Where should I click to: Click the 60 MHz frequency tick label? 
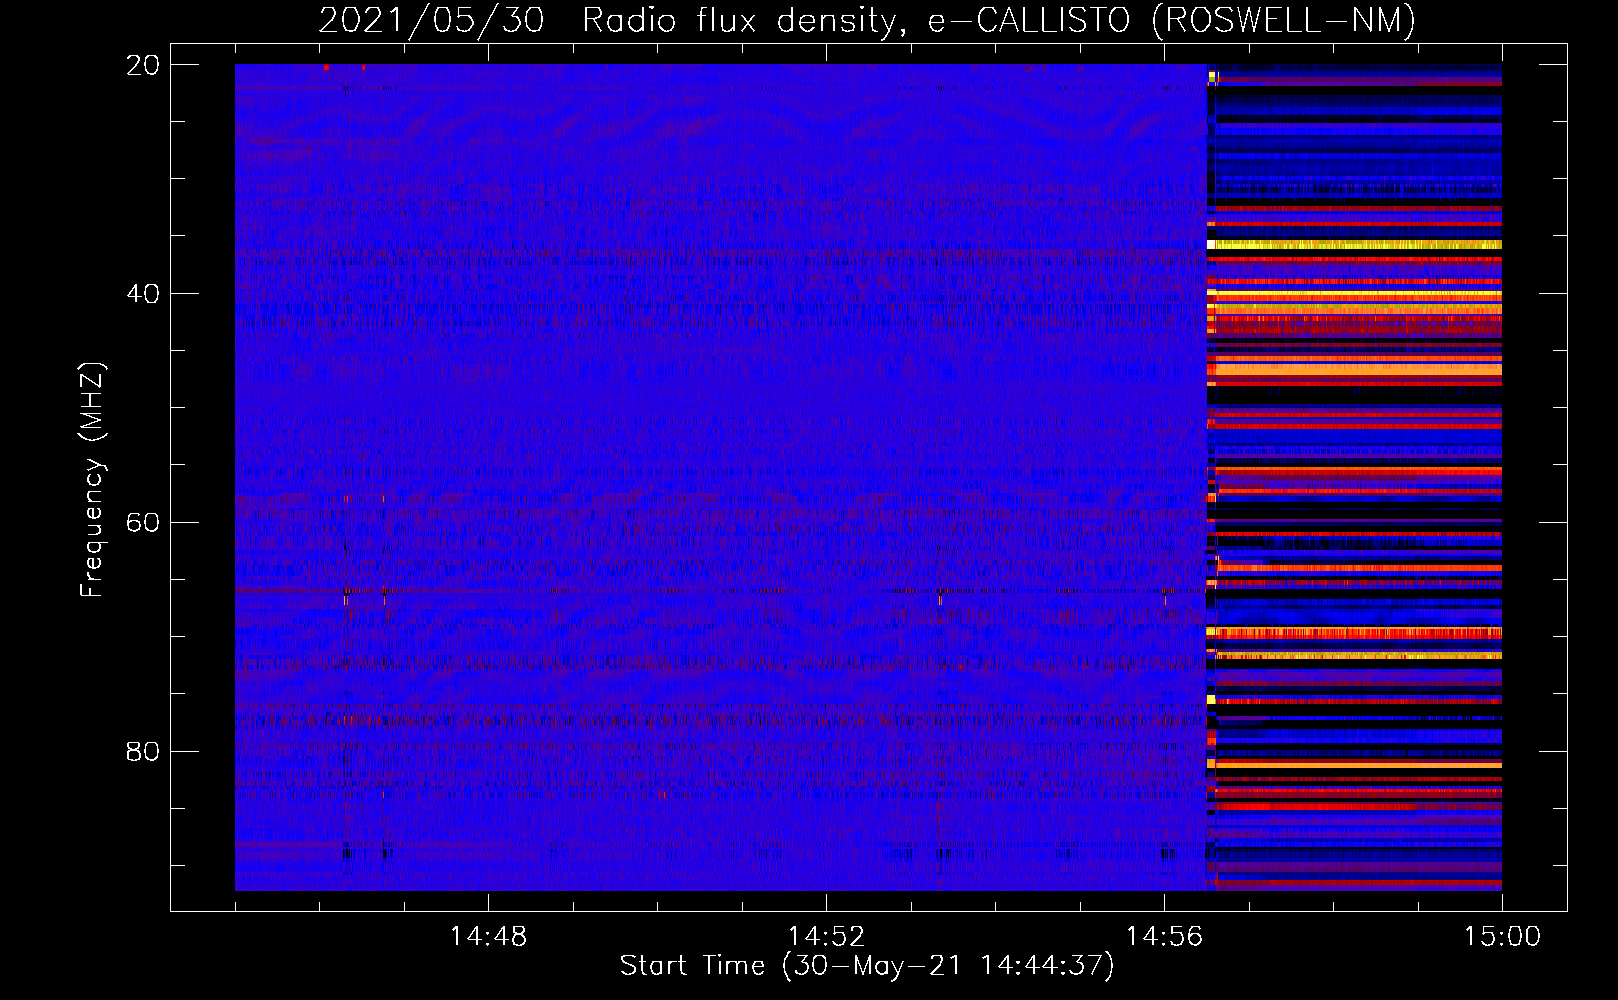143,523
